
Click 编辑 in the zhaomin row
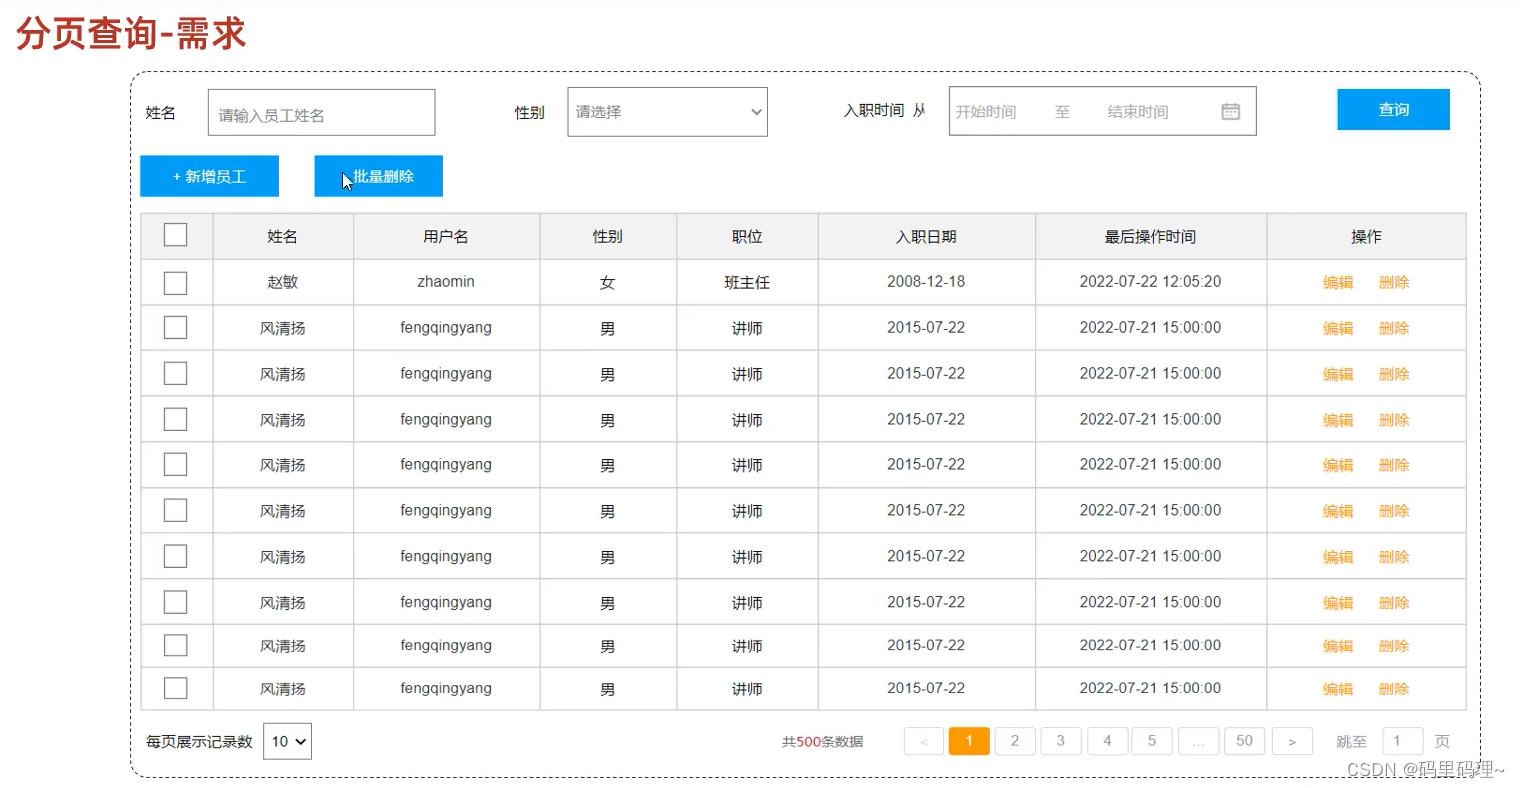1338,283
